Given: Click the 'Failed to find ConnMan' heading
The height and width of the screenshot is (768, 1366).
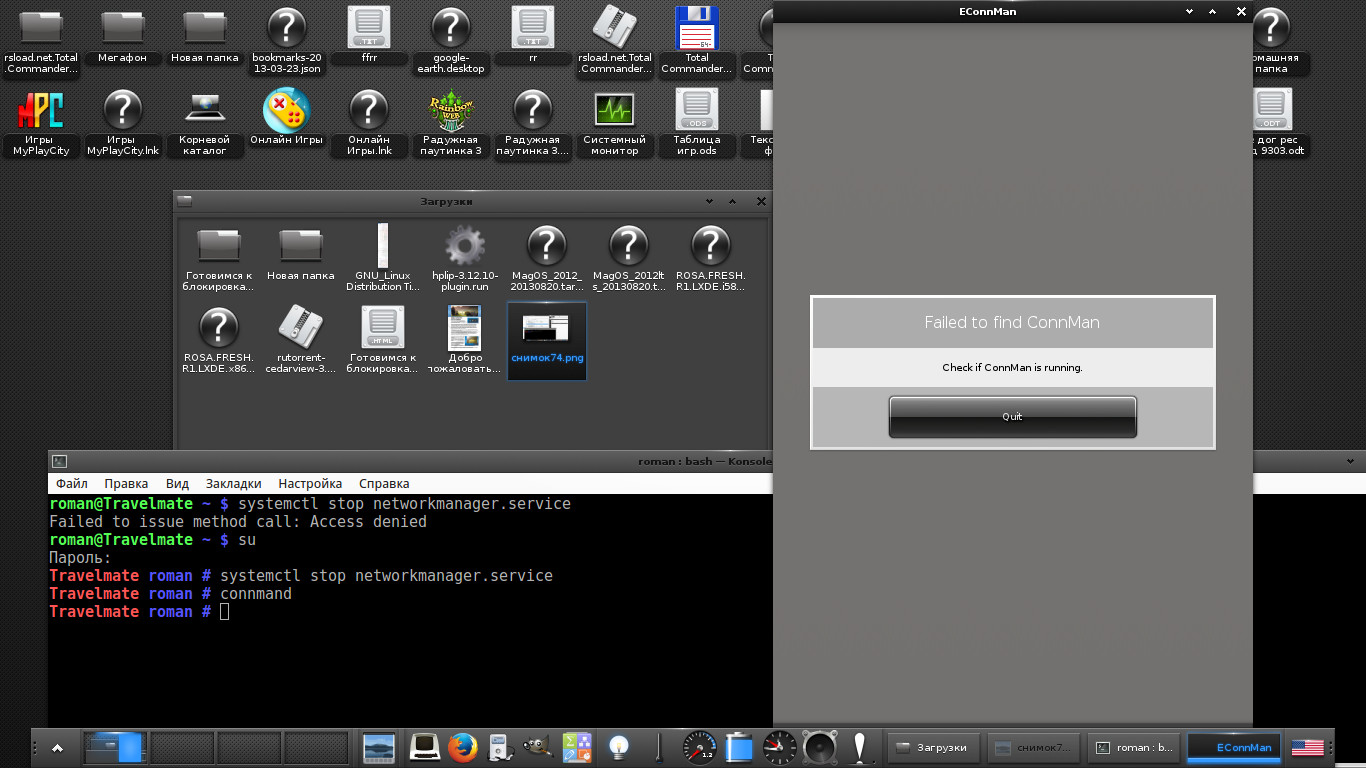Looking at the screenshot, I should point(1012,322).
